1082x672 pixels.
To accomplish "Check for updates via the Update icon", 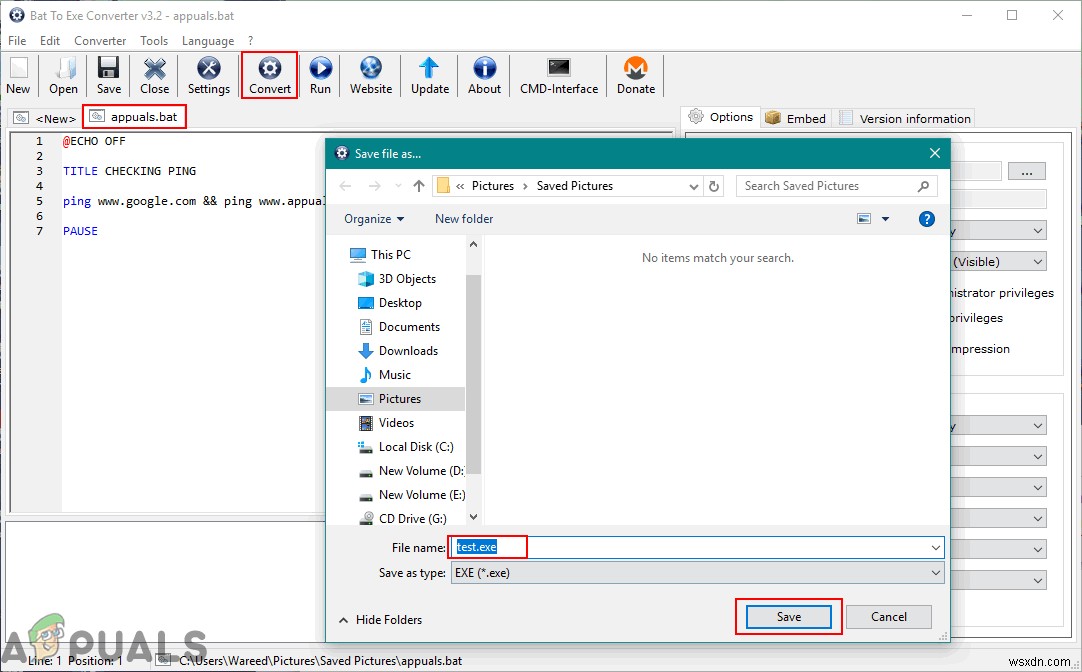I will (x=429, y=75).
